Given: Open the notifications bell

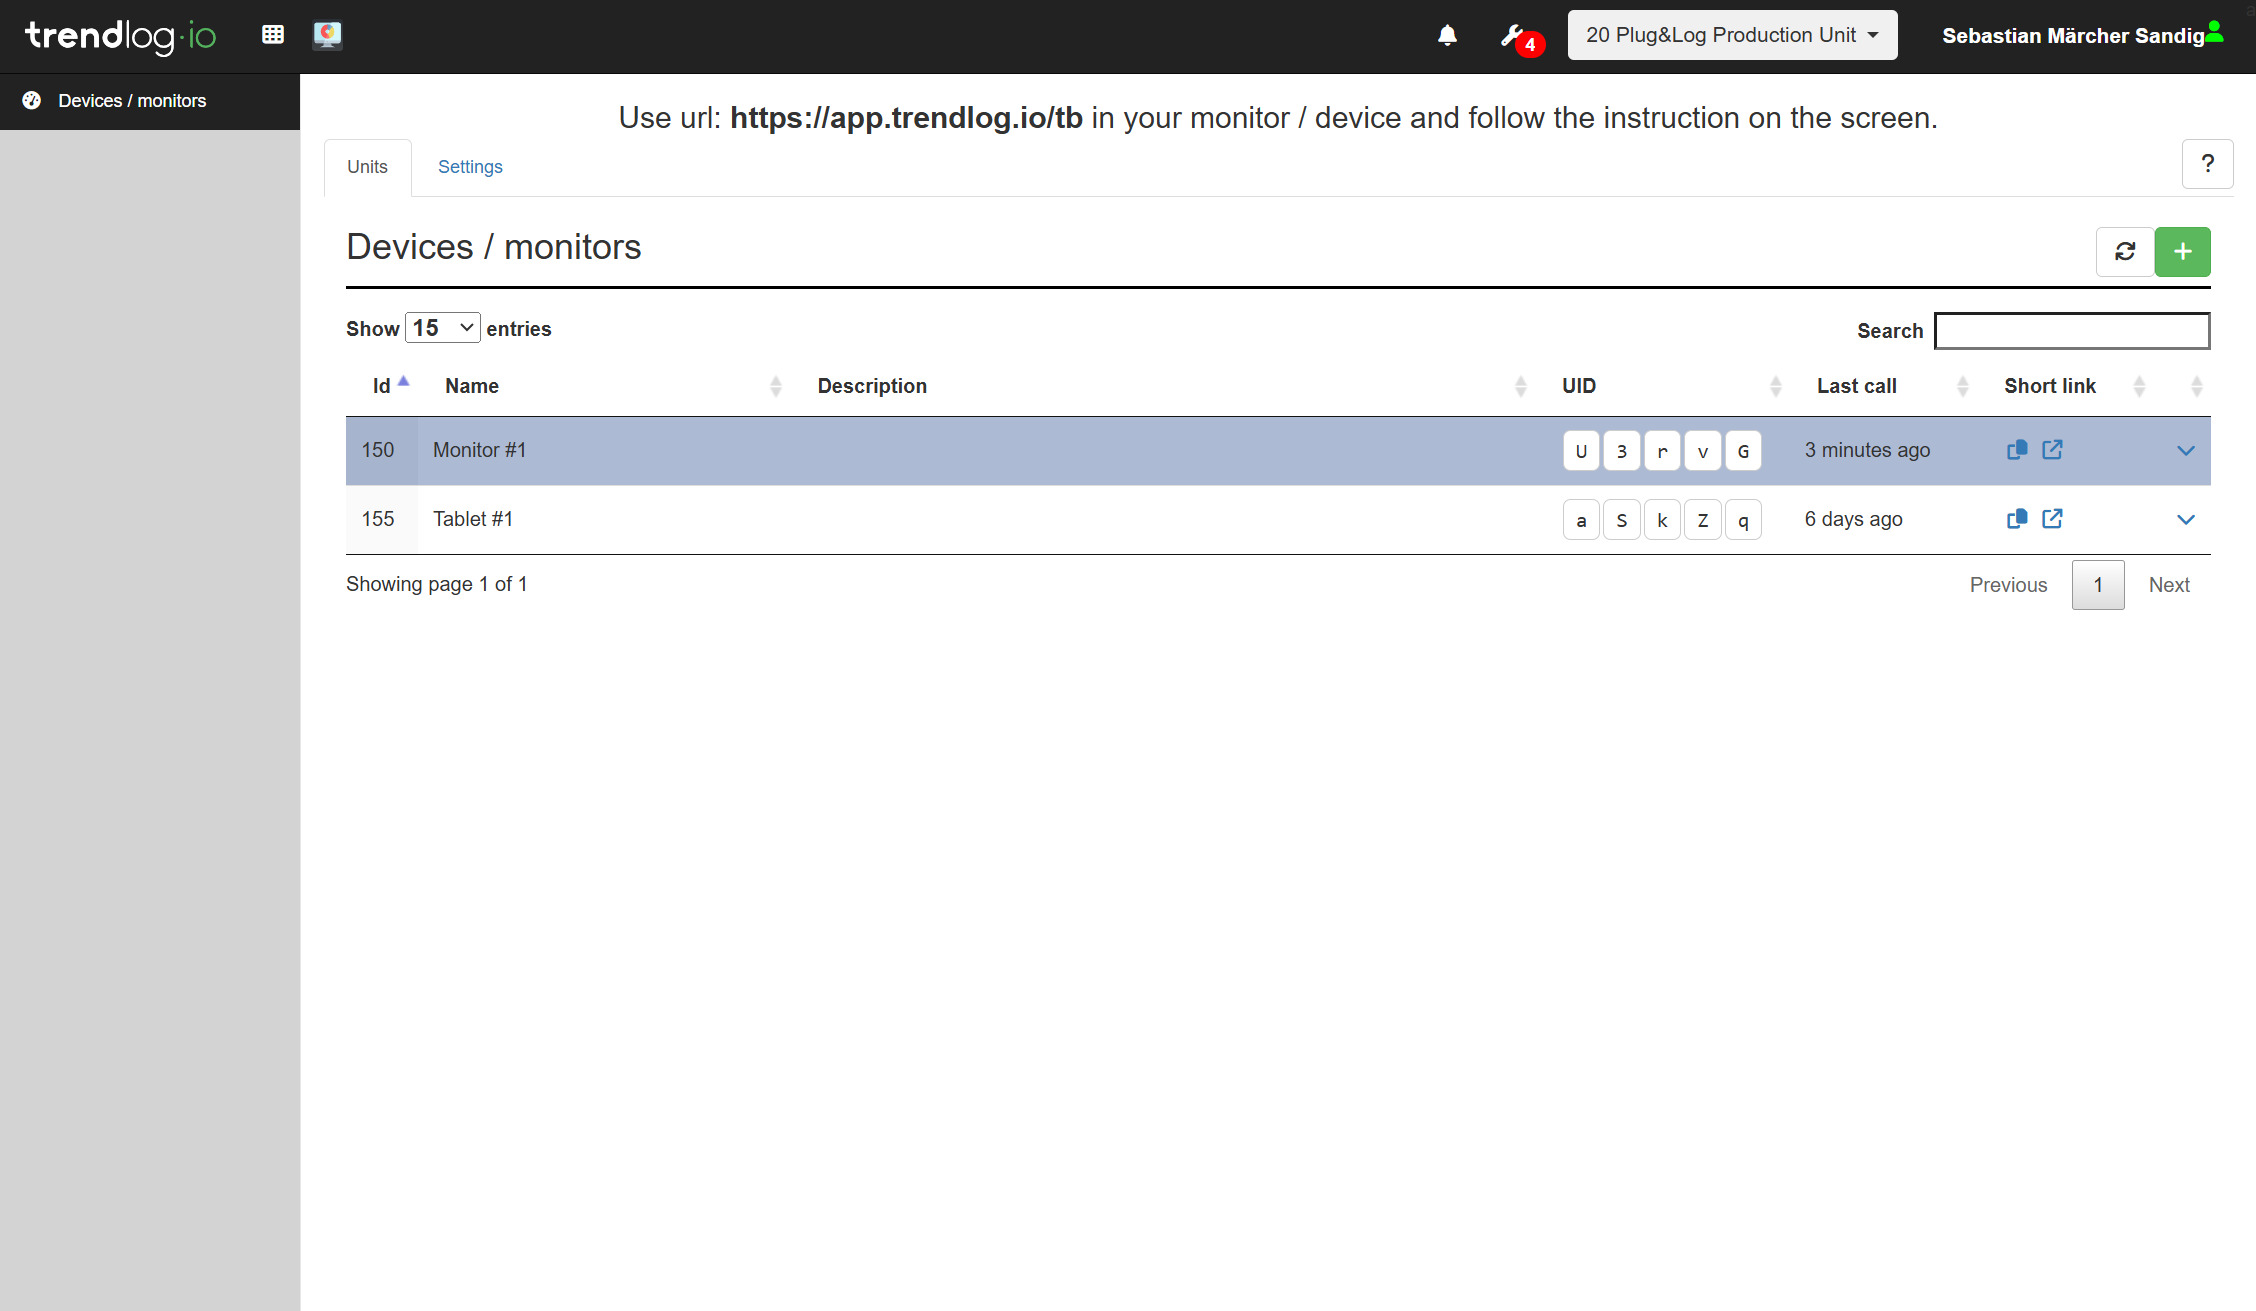Looking at the screenshot, I should click(x=1447, y=35).
